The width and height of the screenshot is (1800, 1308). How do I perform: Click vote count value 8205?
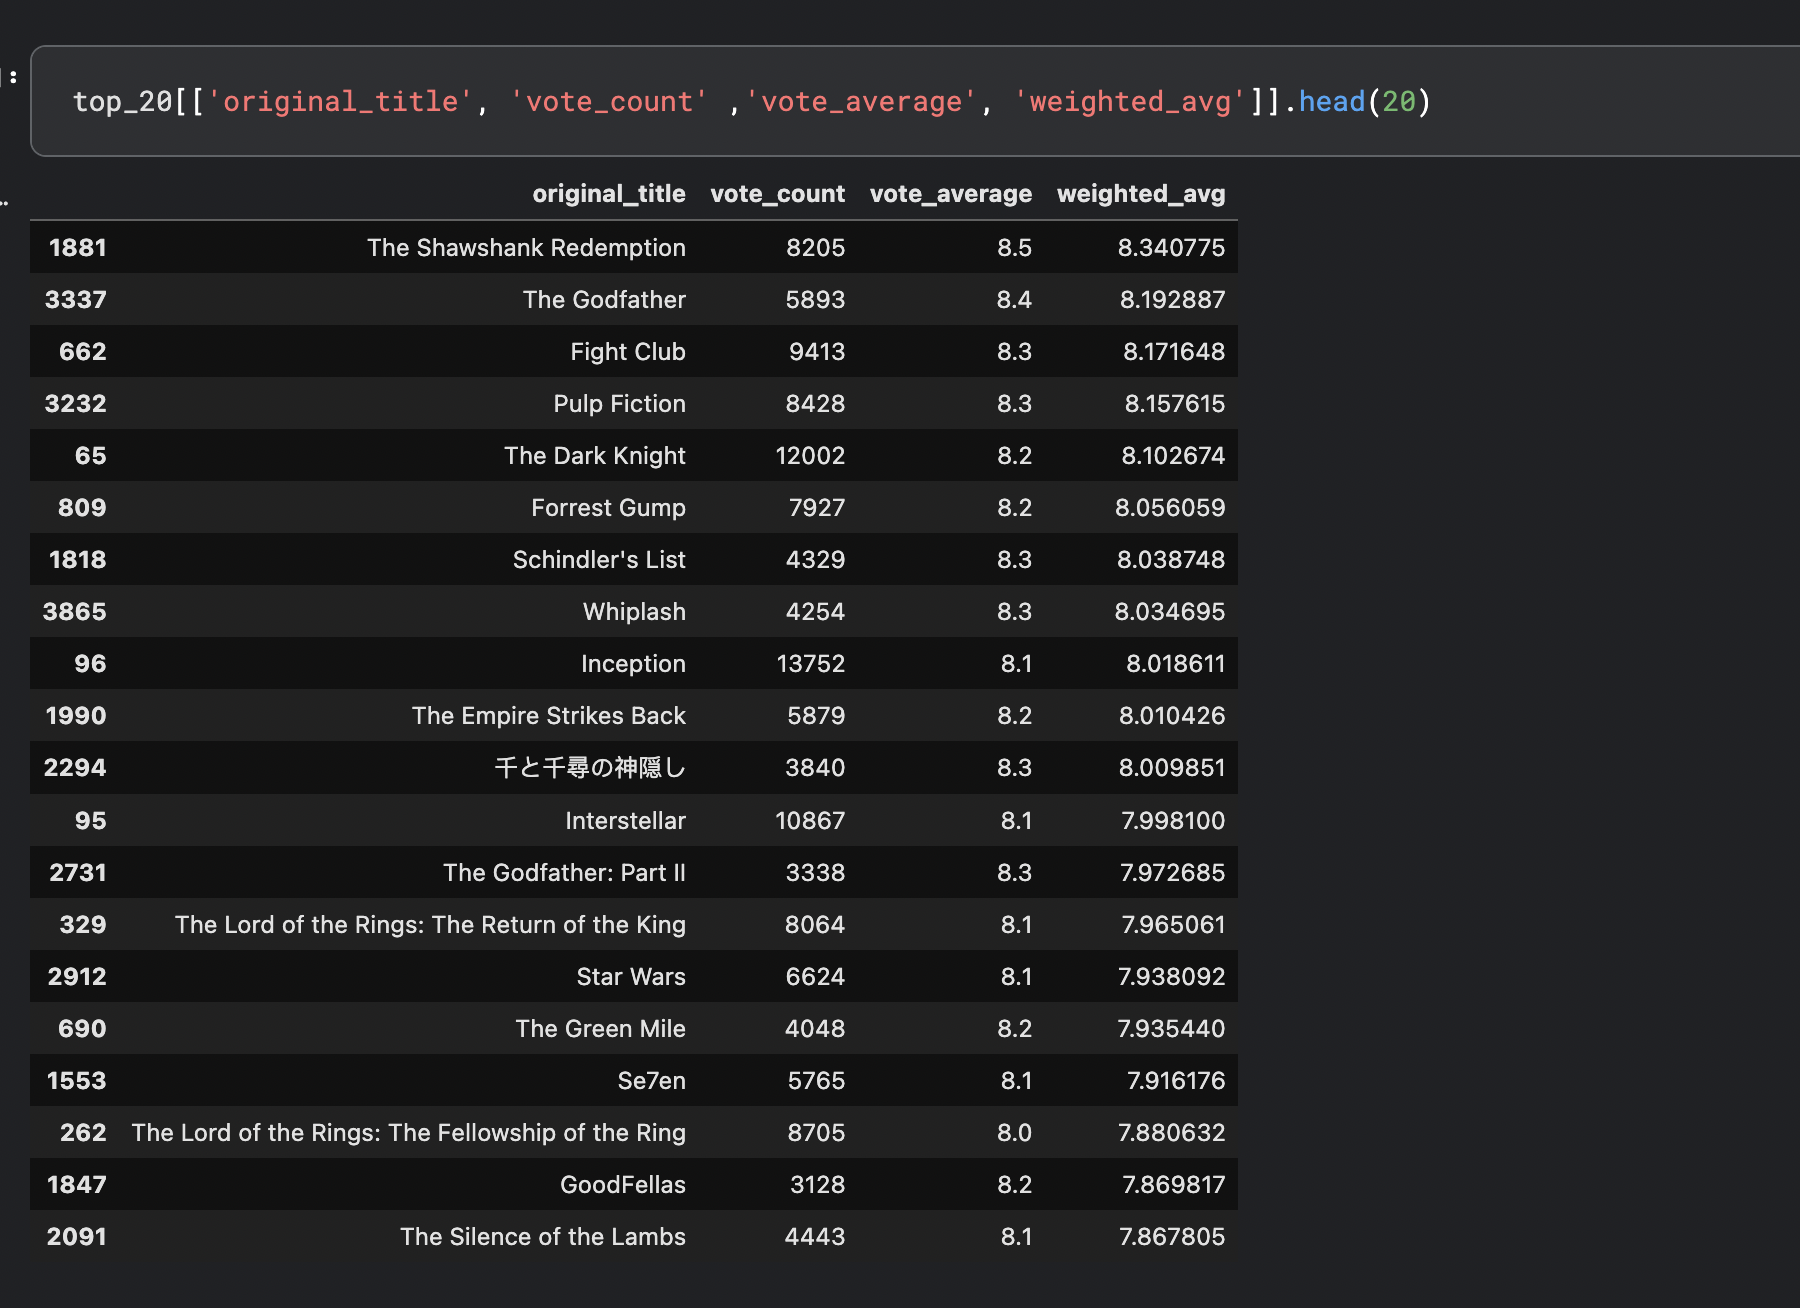pyautogui.click(x=815, y=247)
